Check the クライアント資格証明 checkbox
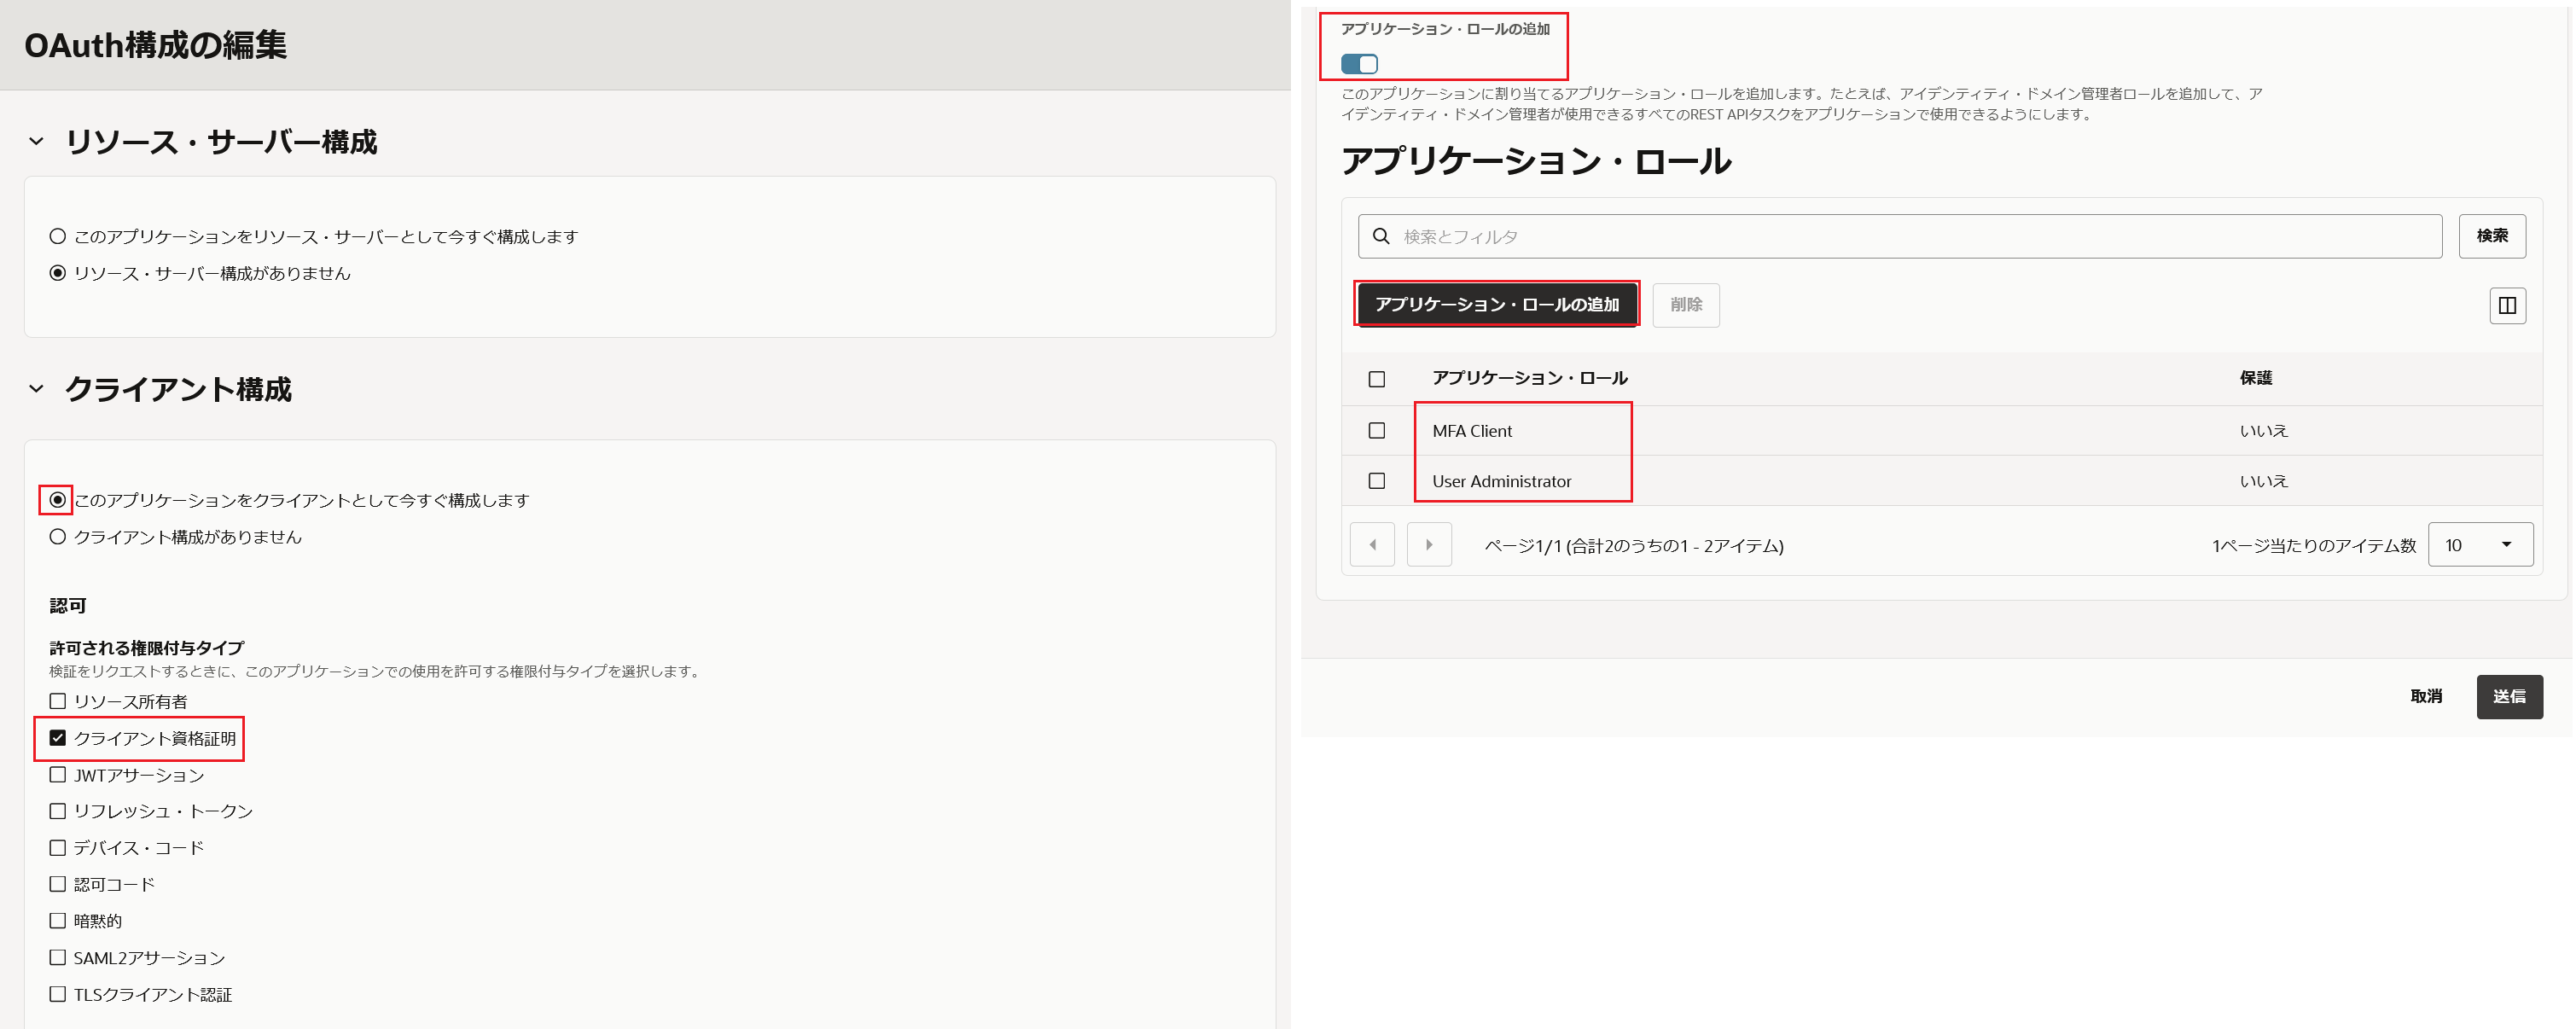Image resolution: width=2576 pixels, height=1029 pixels. coord(58,738)
